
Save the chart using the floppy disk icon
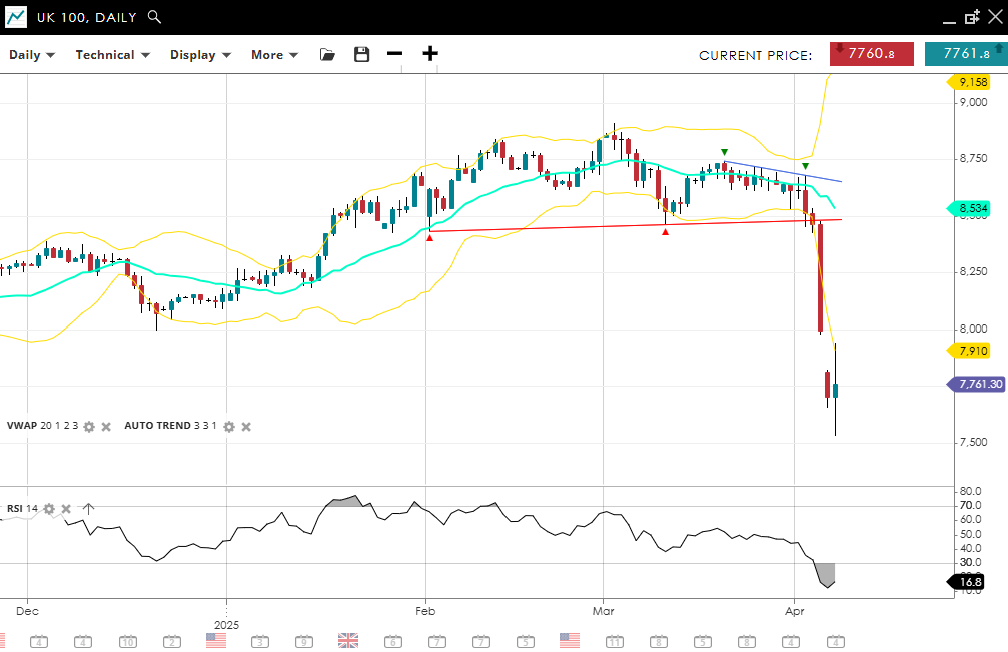(362, 54)
